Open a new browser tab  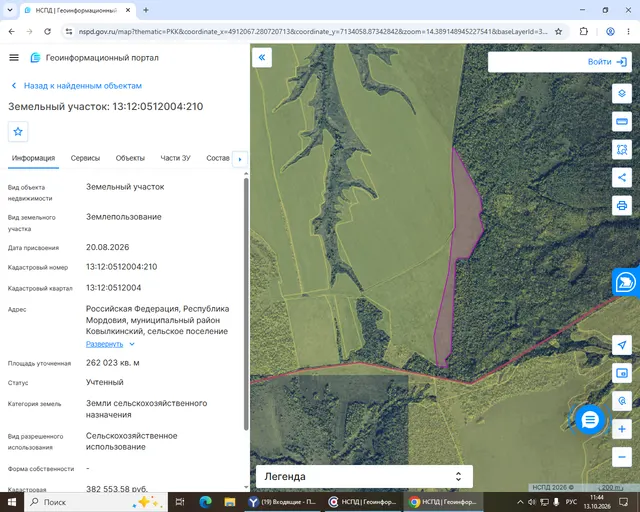point(146,10)
